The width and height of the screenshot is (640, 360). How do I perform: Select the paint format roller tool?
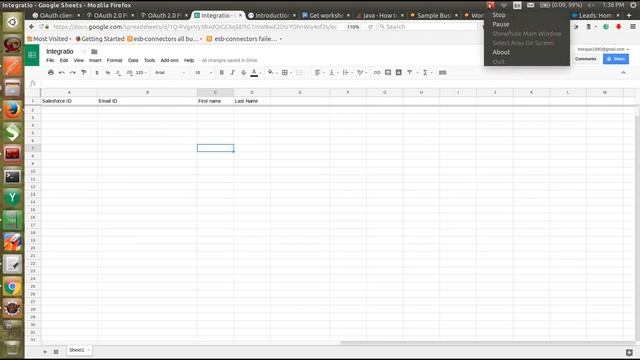pos(84,72)
